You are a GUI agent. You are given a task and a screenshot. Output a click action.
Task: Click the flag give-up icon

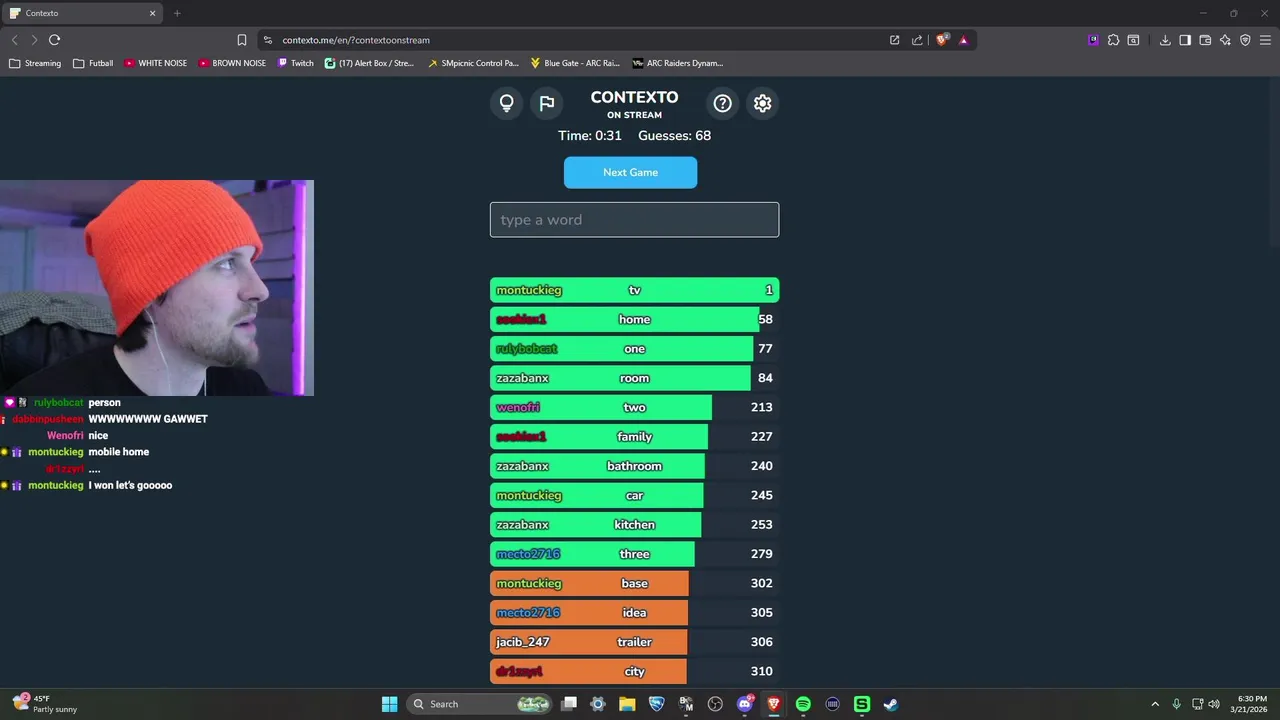(x=546, y=103)
